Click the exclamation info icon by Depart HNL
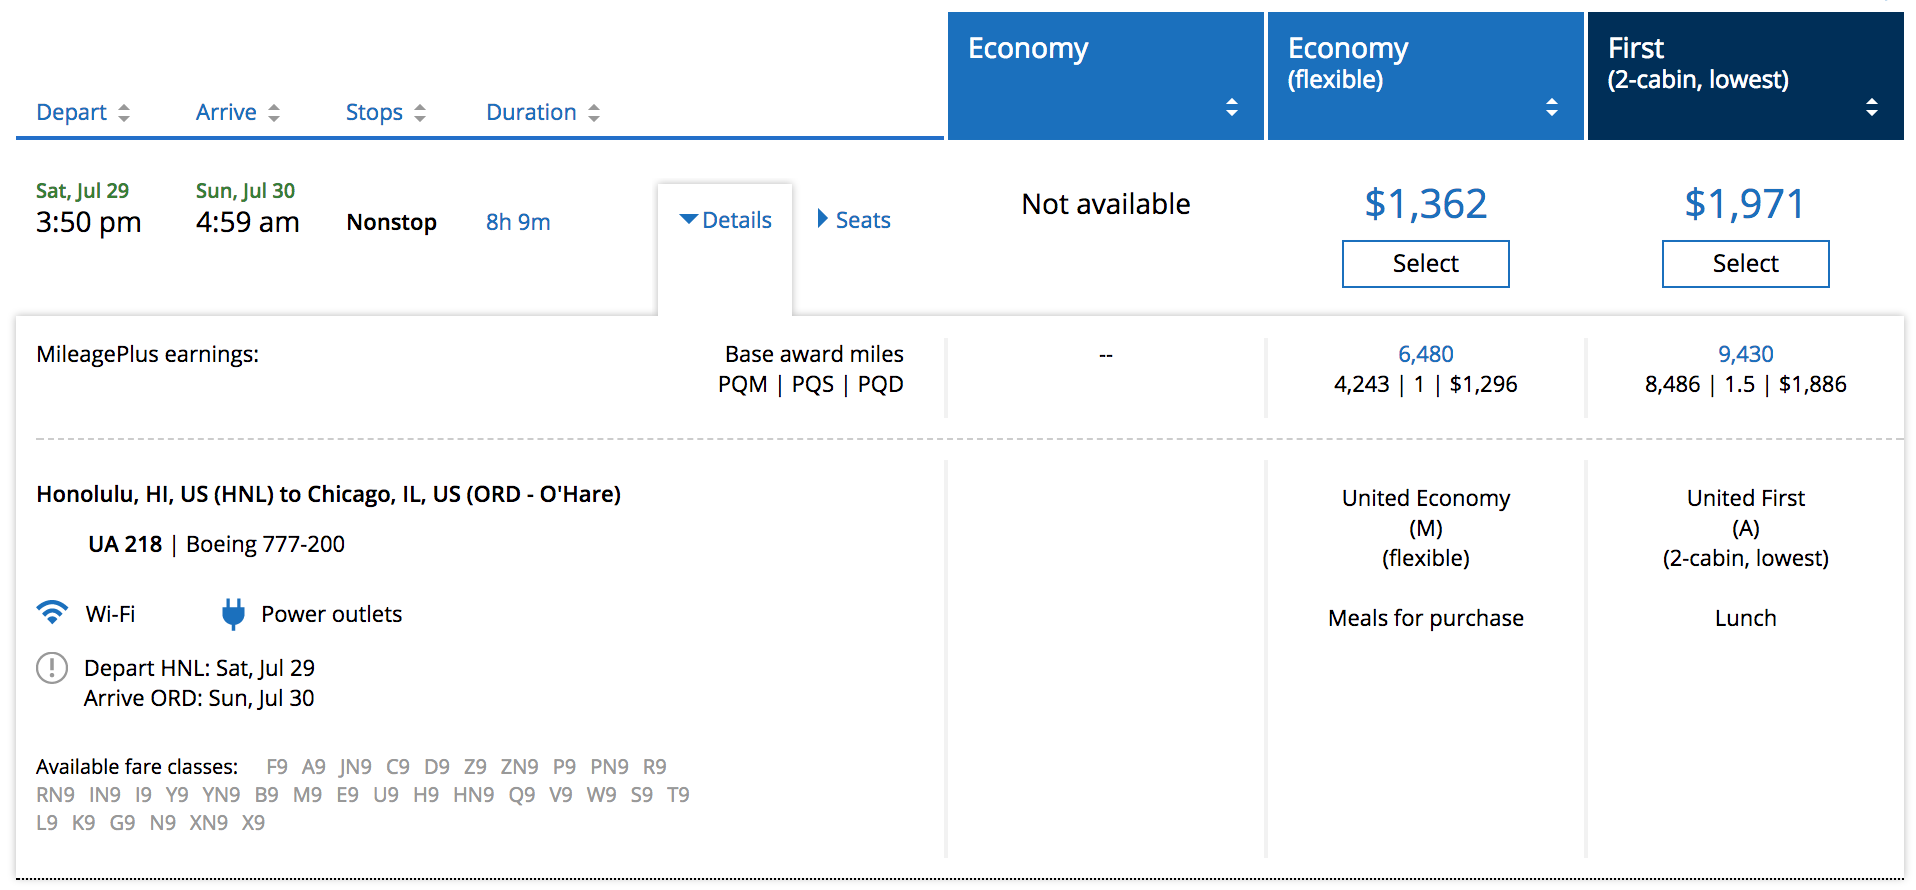The height and width of the screenshot is (890, 1916). pos(52,668)
